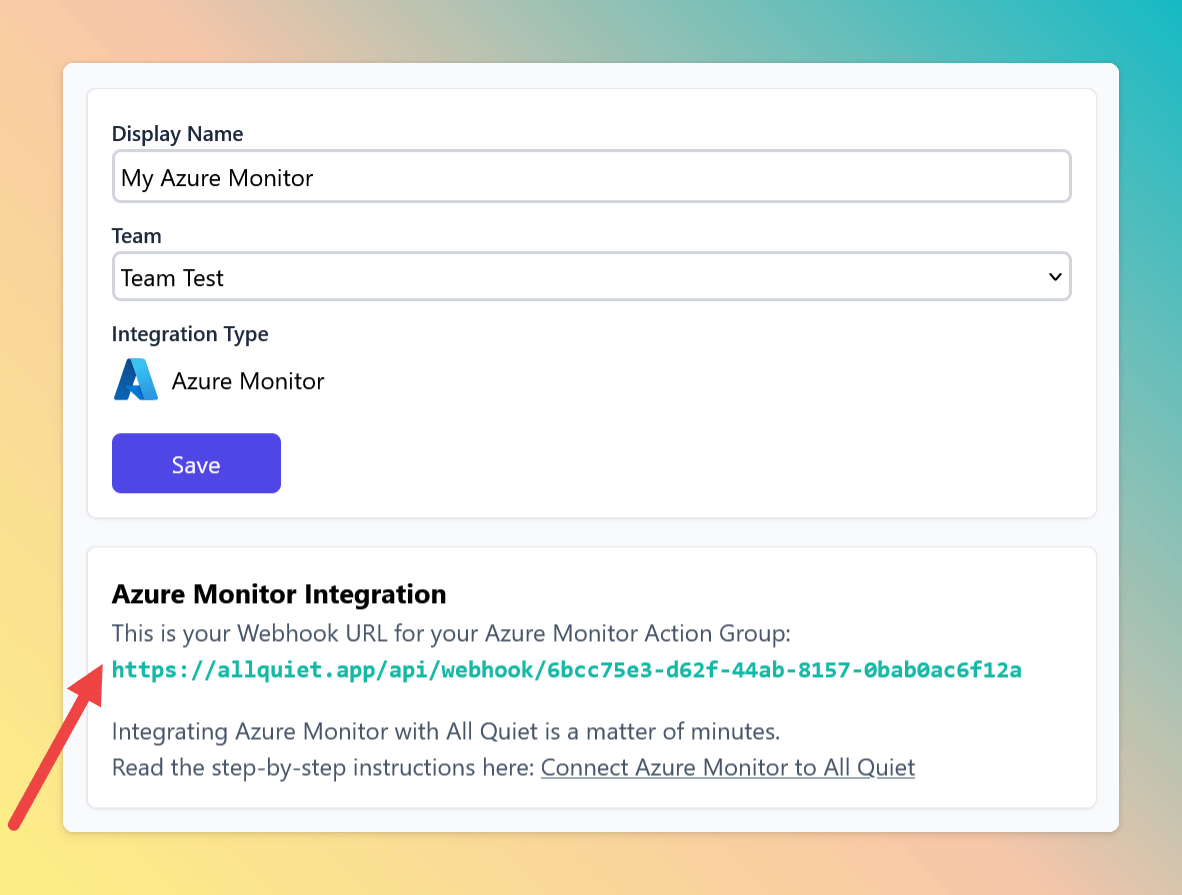Click the 'matter of minutes' sentence
This screenshot has width=1182, height=895.
point(446,731)
